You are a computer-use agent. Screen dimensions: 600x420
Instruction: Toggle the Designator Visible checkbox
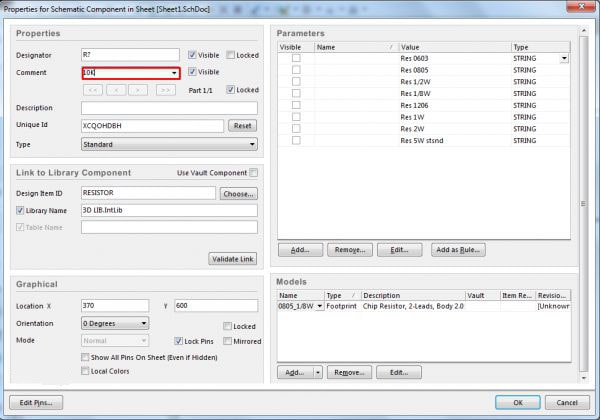click(192, 55)
